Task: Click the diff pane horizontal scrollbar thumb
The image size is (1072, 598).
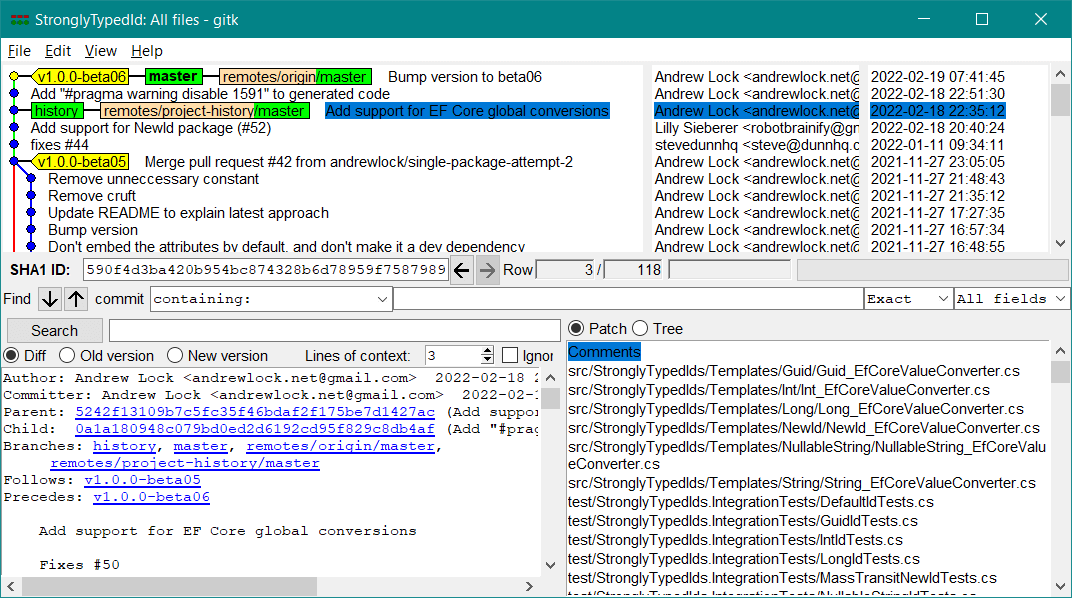Action: [x=170, y=586]
